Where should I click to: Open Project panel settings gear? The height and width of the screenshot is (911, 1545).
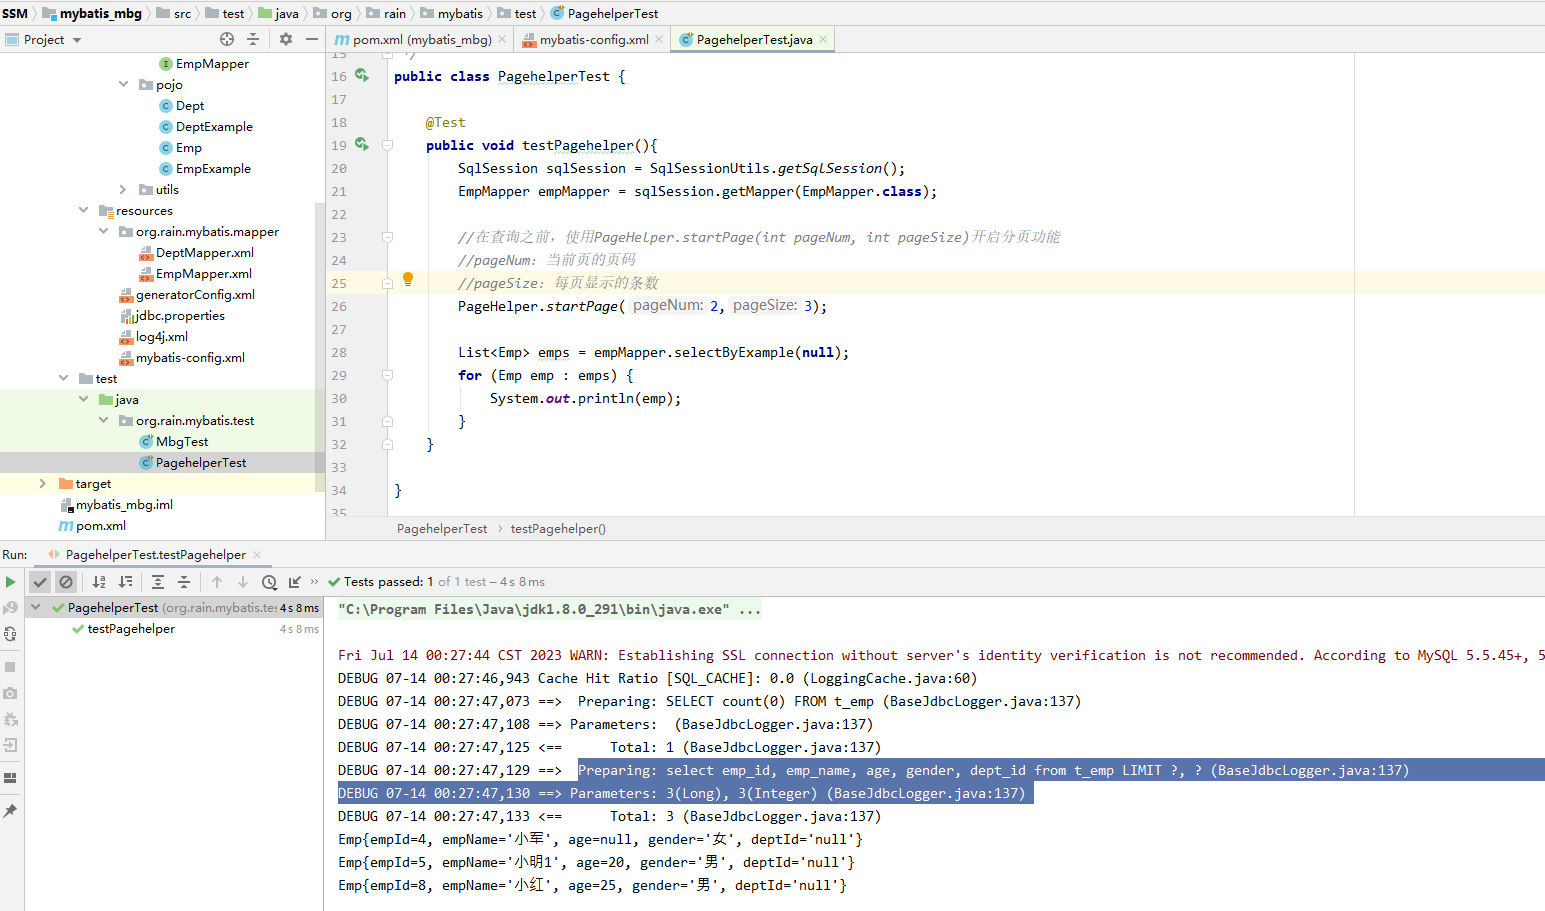(x=286, y=39)
